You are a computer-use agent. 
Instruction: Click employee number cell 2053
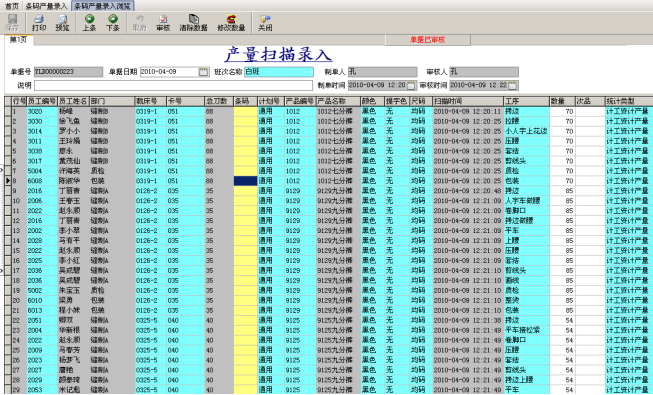click(42, 390)
